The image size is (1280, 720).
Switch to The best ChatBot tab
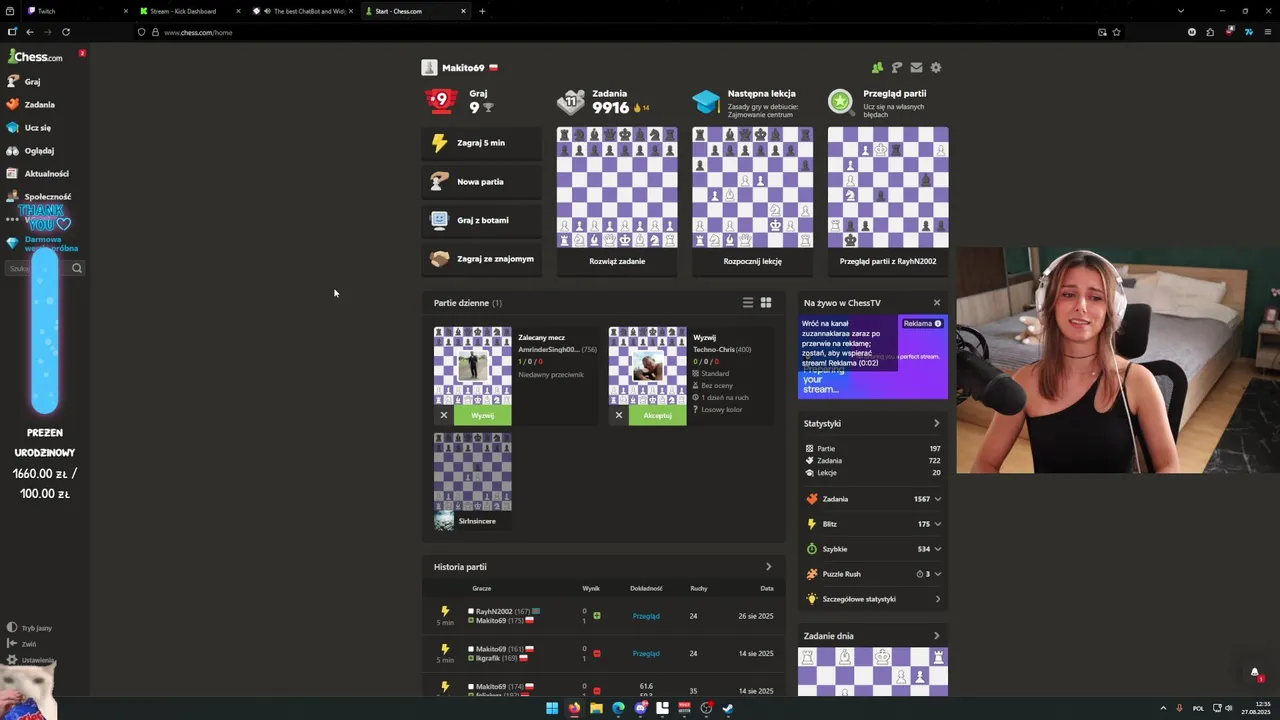point(303,11)
